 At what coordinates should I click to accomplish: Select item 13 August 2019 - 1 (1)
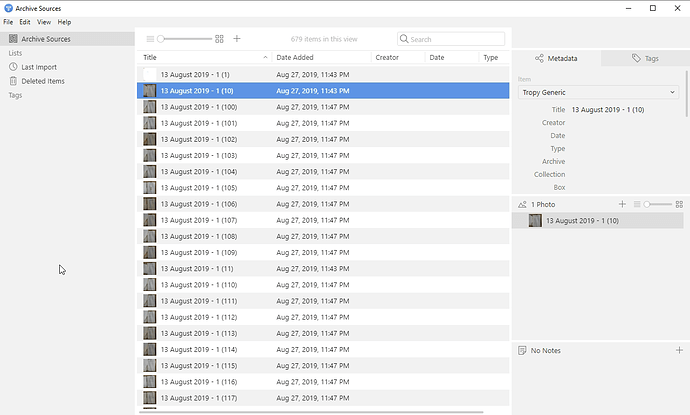tap(323, 74)
